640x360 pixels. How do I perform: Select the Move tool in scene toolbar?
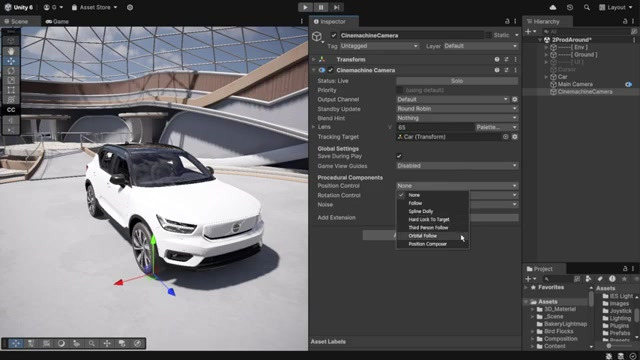click(11, 61)
